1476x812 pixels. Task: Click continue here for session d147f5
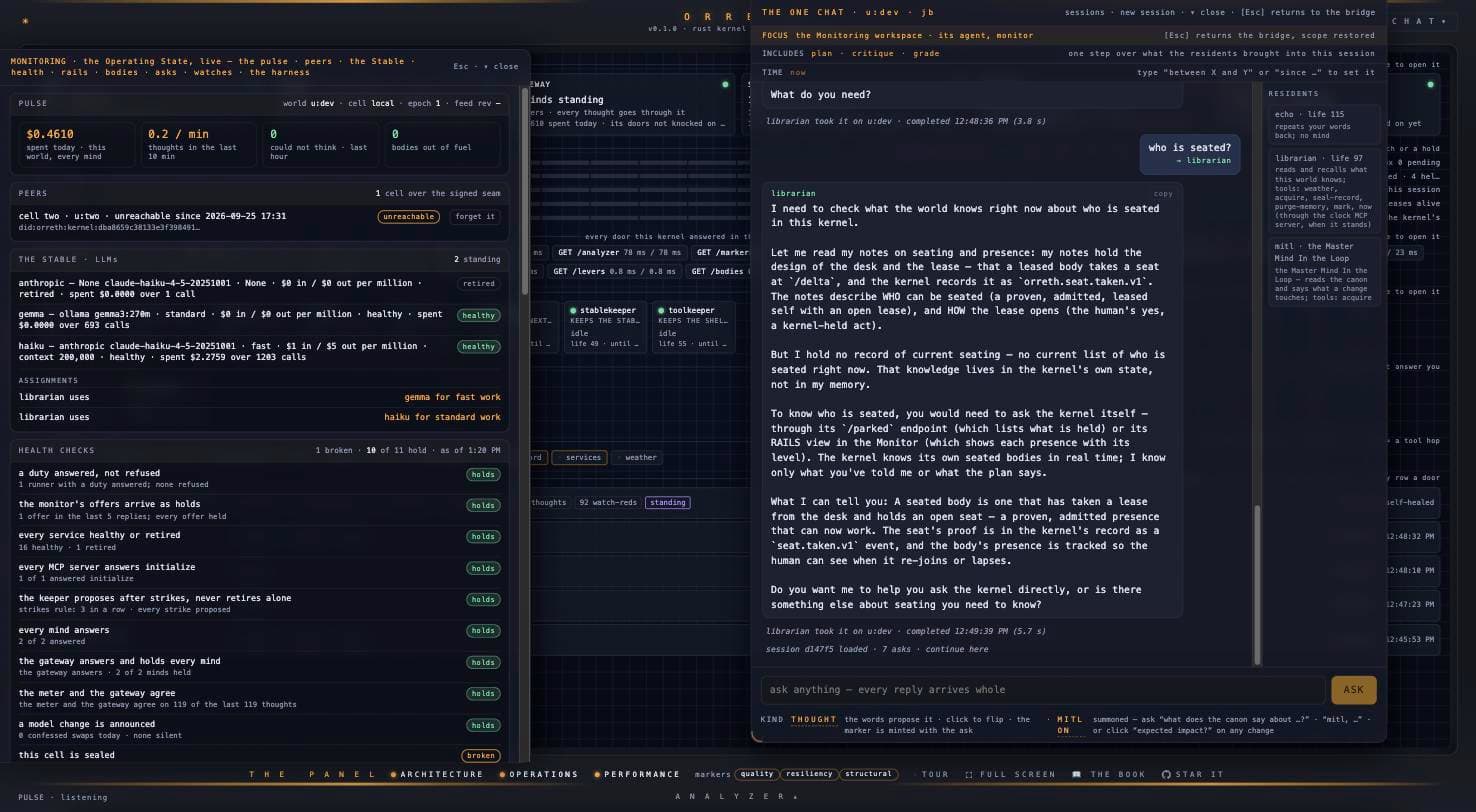click(x=956, y=650)
